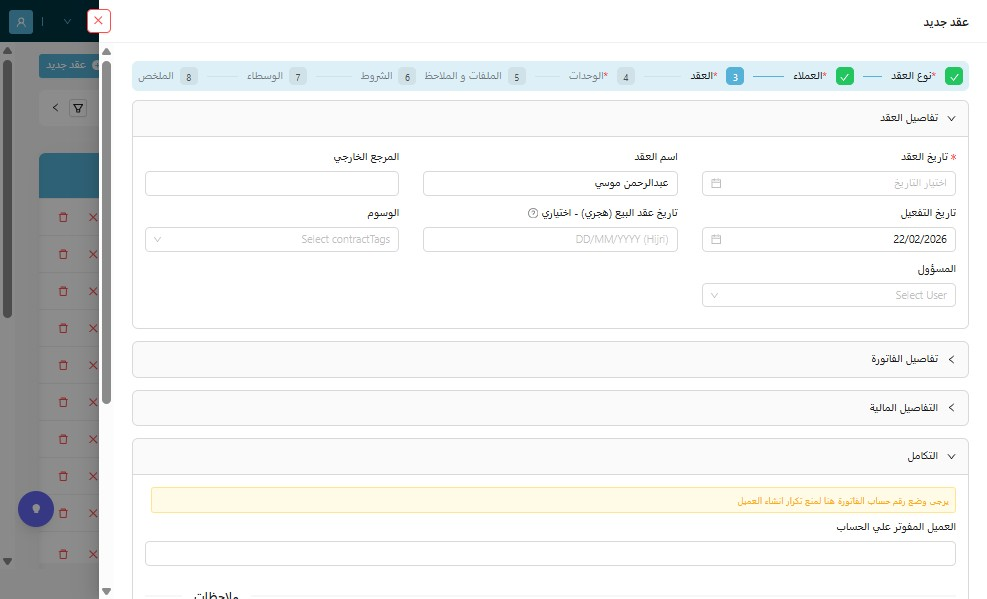The image size is (987, 599).
Task: Click the drawer scrollbar down arrow
Action: click(x=106, y=591)
